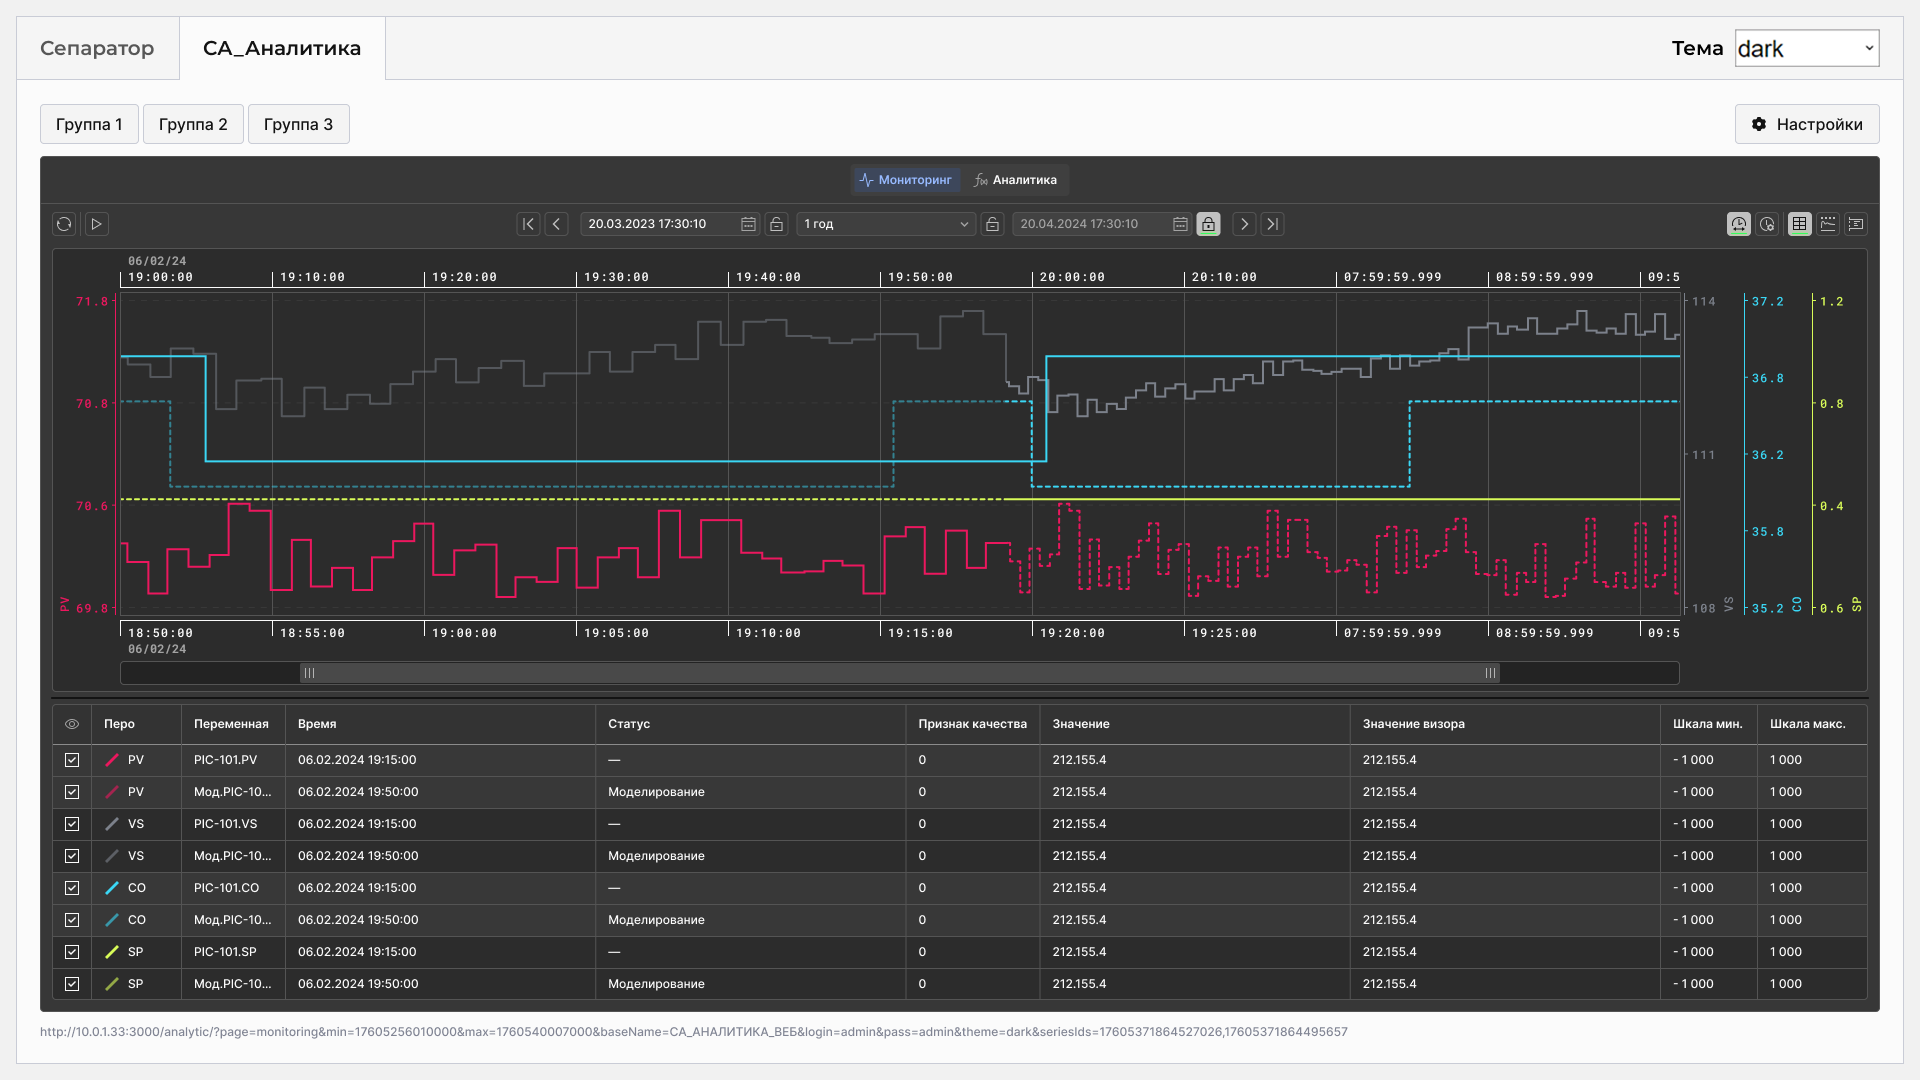
Task: Toggle the chart legend trend icon
Action: tap(1828, 224)
